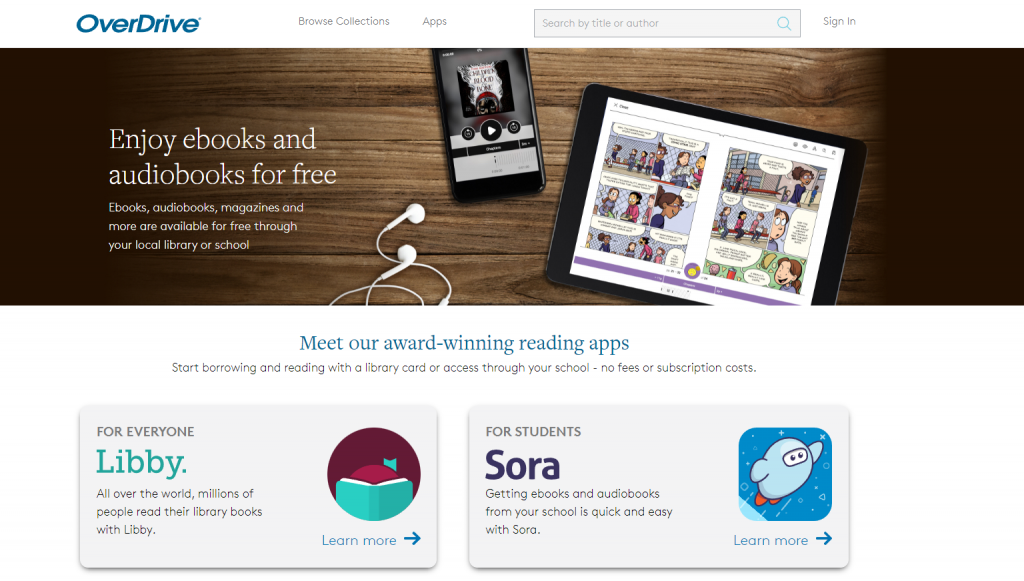Click the skip-forward icon on the phone image
The height and width of the screenshot is (581, 1024).
pyautogui.click(x=514, y=127)
